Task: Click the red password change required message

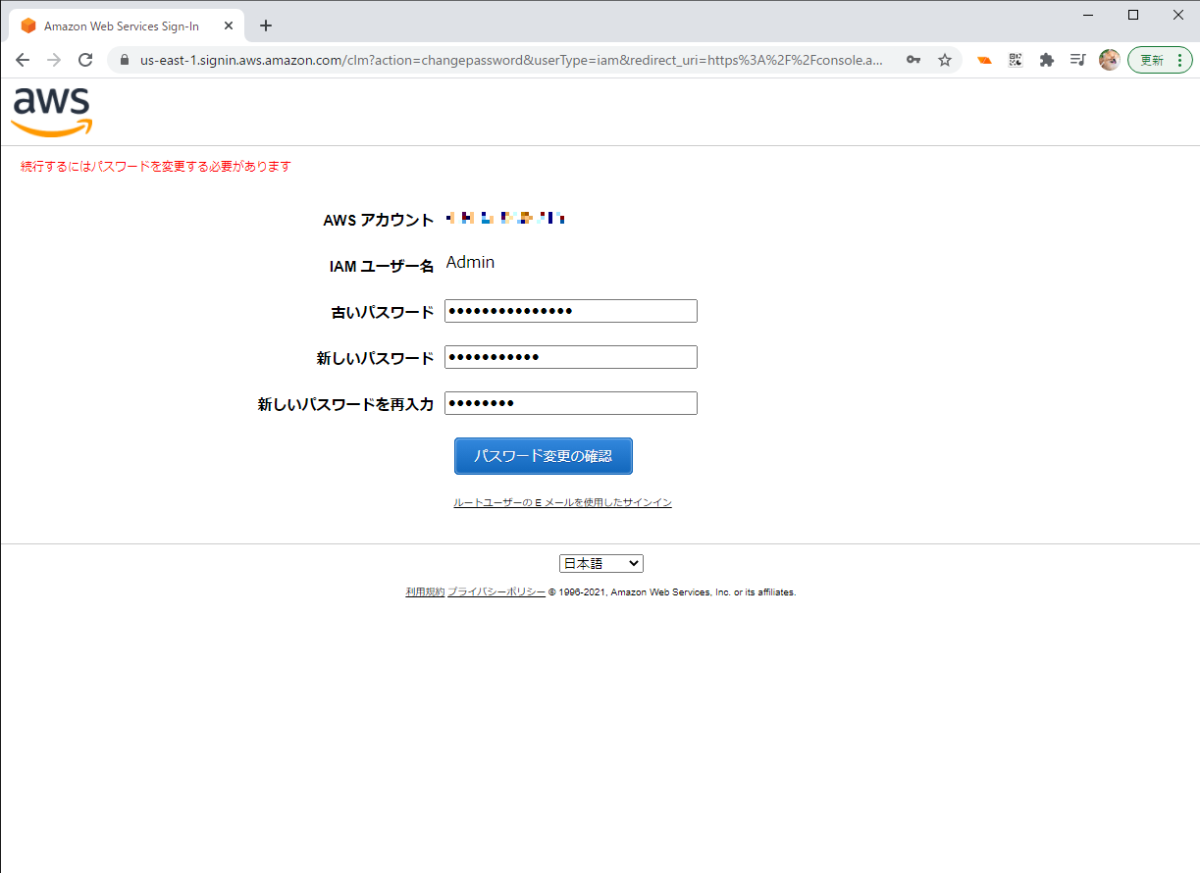Action: (156, 167)
